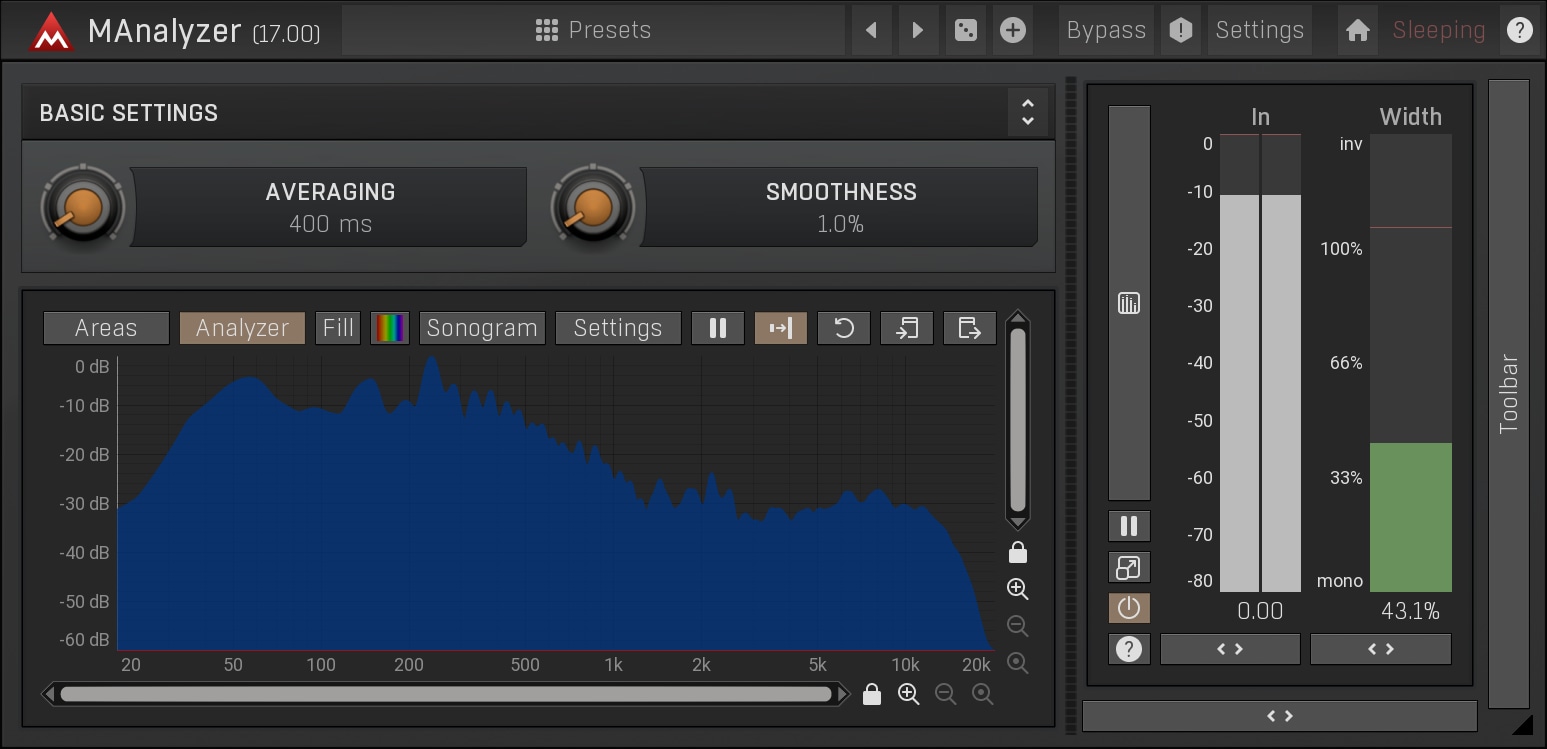Click the vertical zoom lock padlock icon
The height and width of the screenshot is (749, 1547).
[x=1018, y=552]
